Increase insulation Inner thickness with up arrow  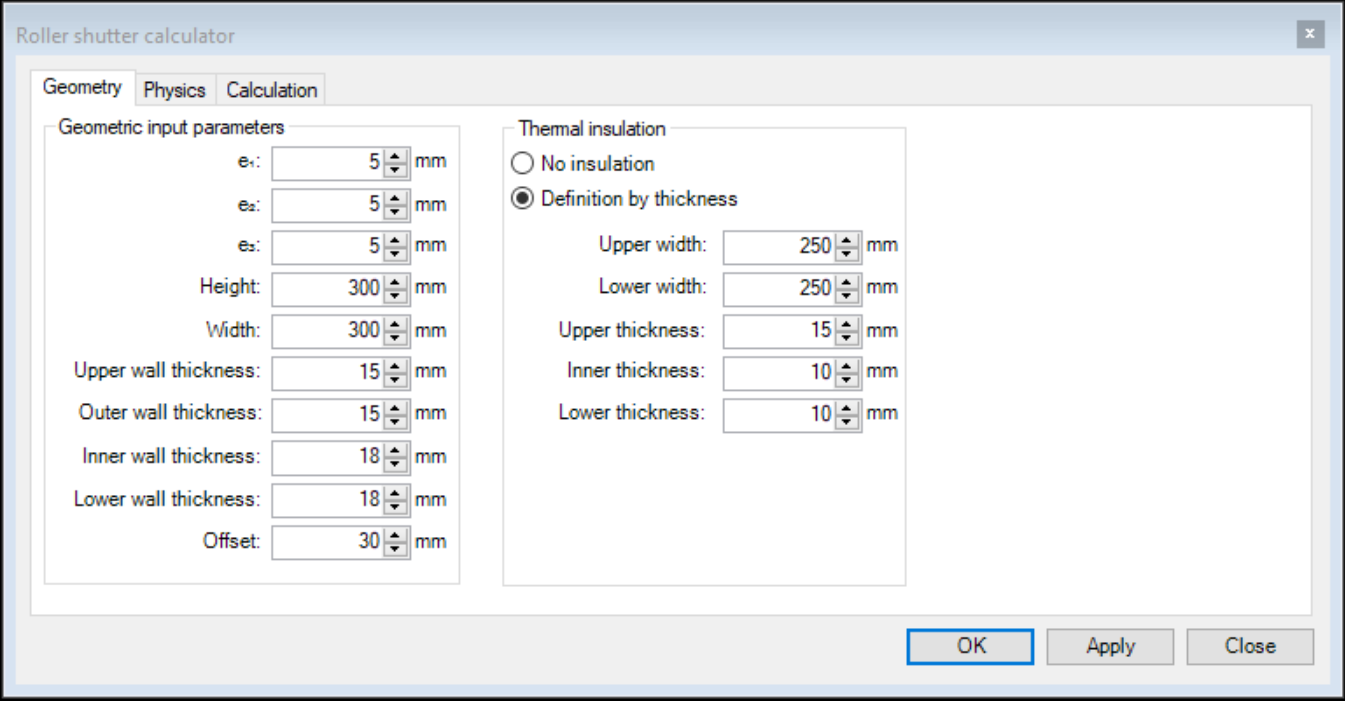847,366
